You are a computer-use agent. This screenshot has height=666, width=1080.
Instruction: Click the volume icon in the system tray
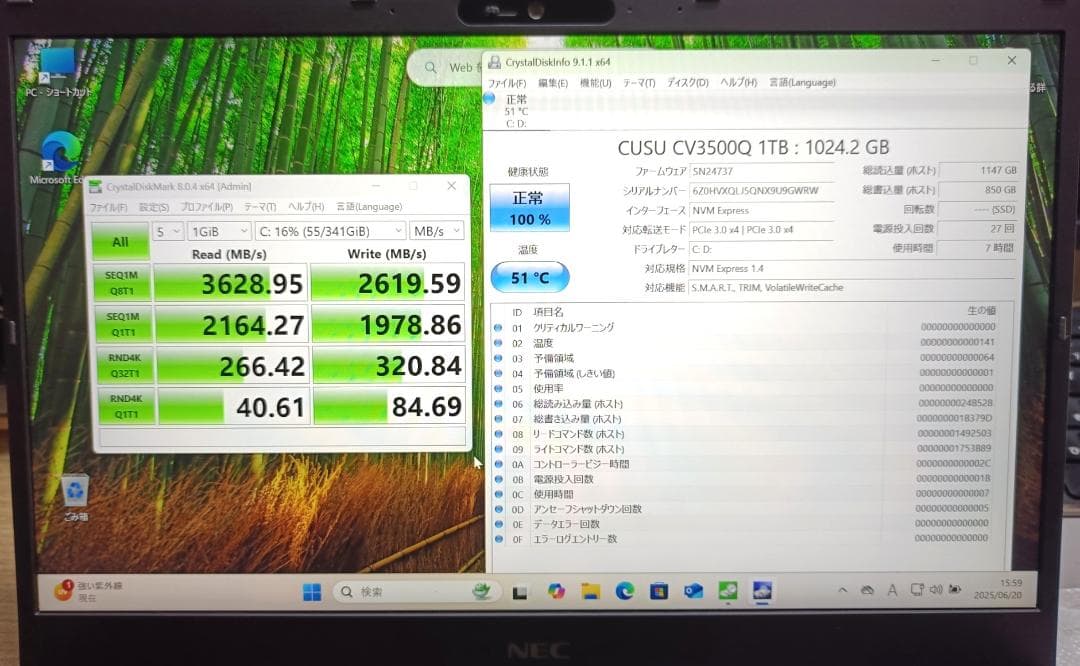click(937, 590)
